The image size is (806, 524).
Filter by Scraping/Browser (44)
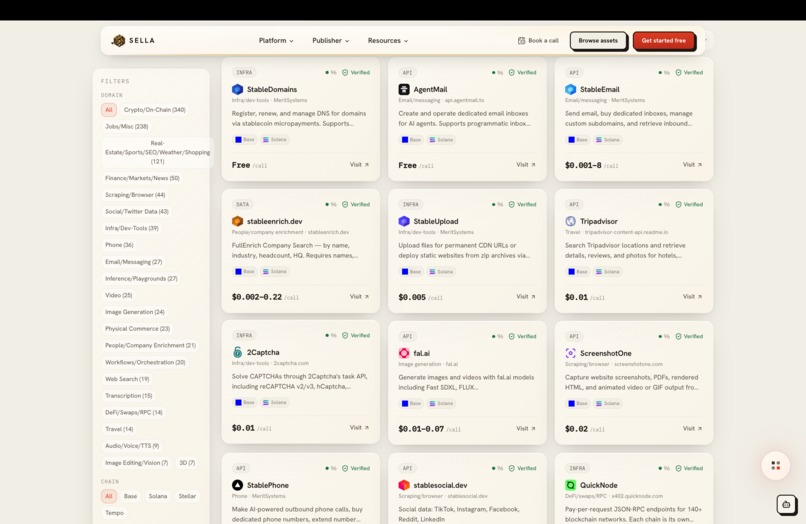[135, 195]
